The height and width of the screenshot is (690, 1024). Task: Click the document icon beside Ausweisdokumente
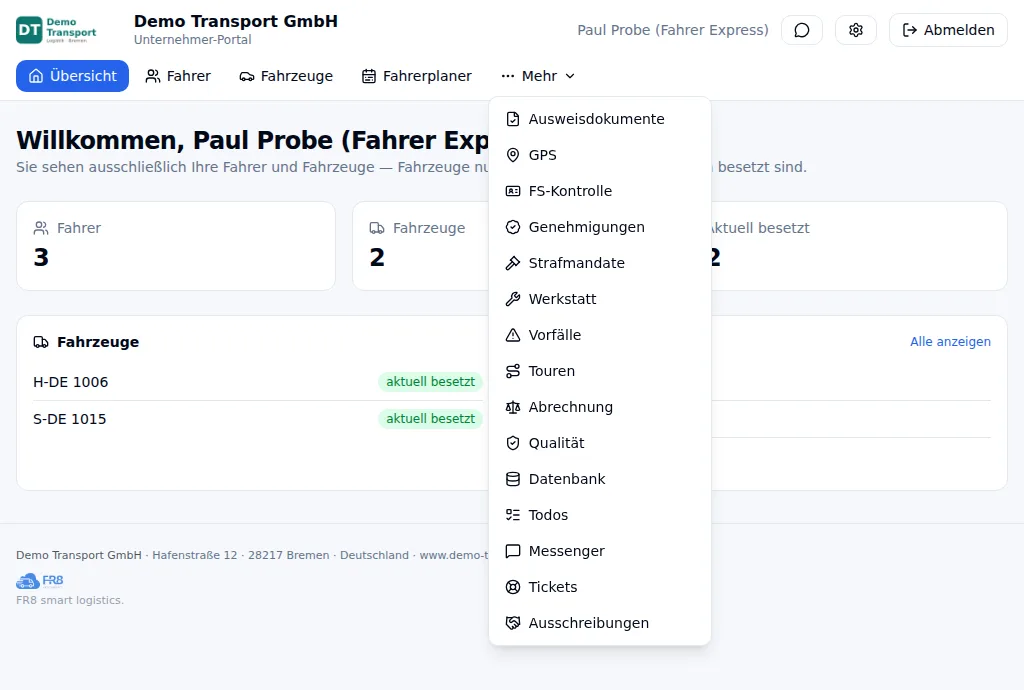(513, 119)
